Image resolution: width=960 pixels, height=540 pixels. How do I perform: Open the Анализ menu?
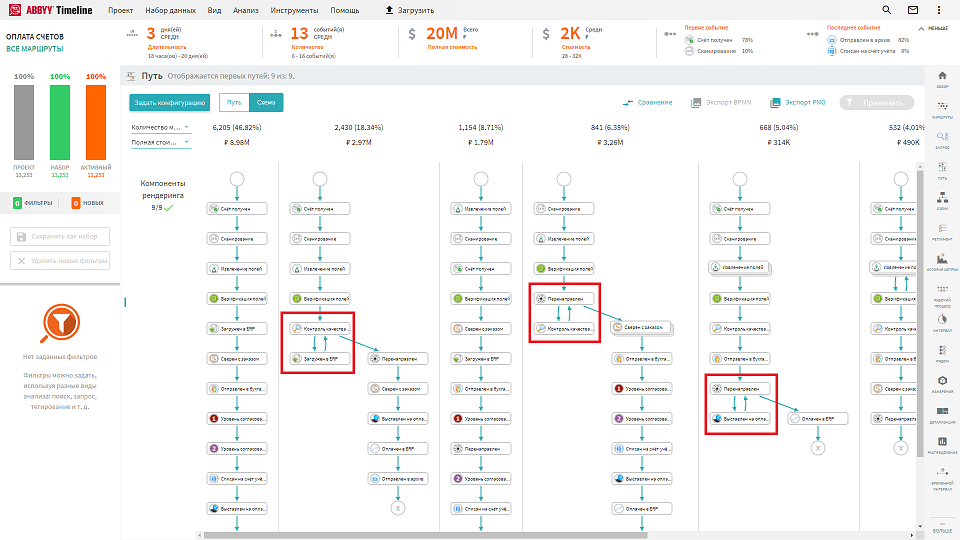pos(246,10)
